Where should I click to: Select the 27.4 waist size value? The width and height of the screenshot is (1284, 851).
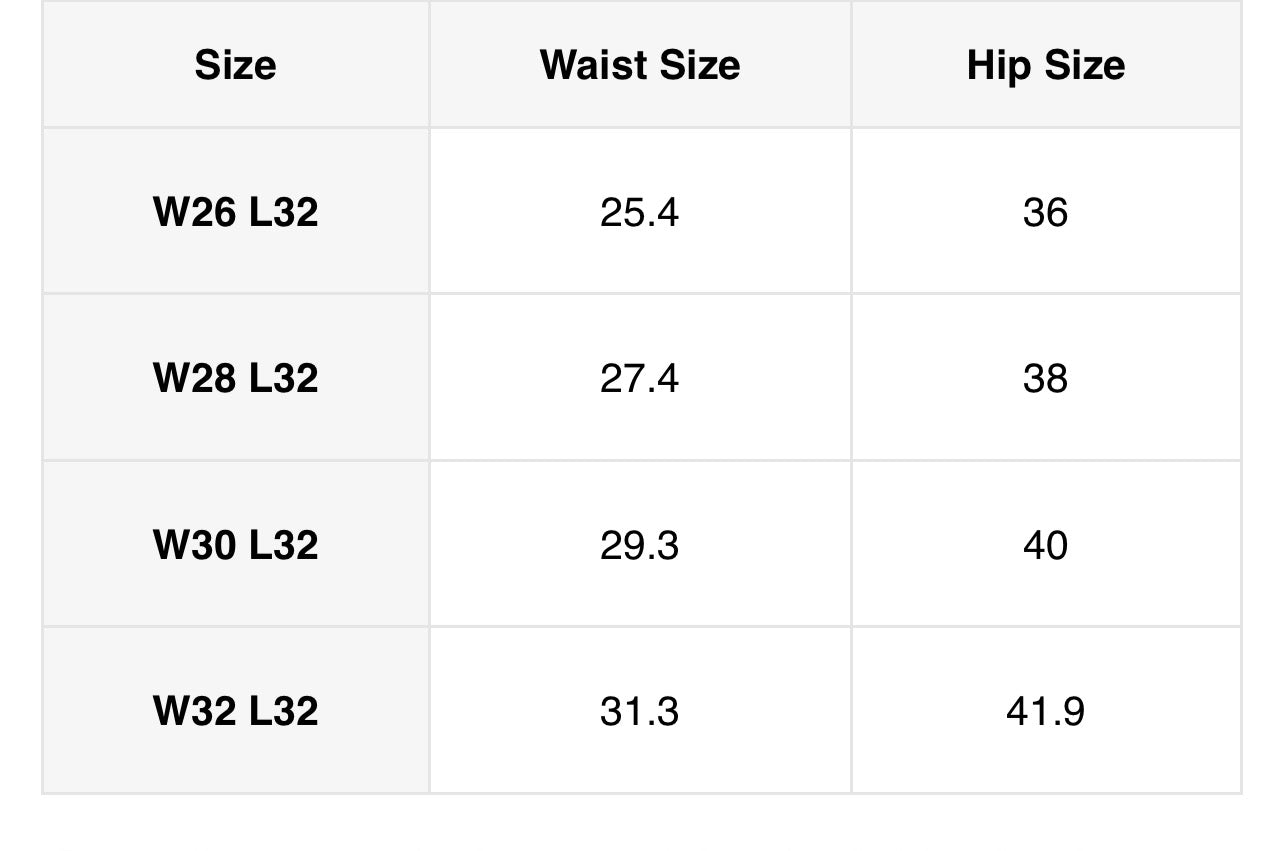[x=639, y=378]
